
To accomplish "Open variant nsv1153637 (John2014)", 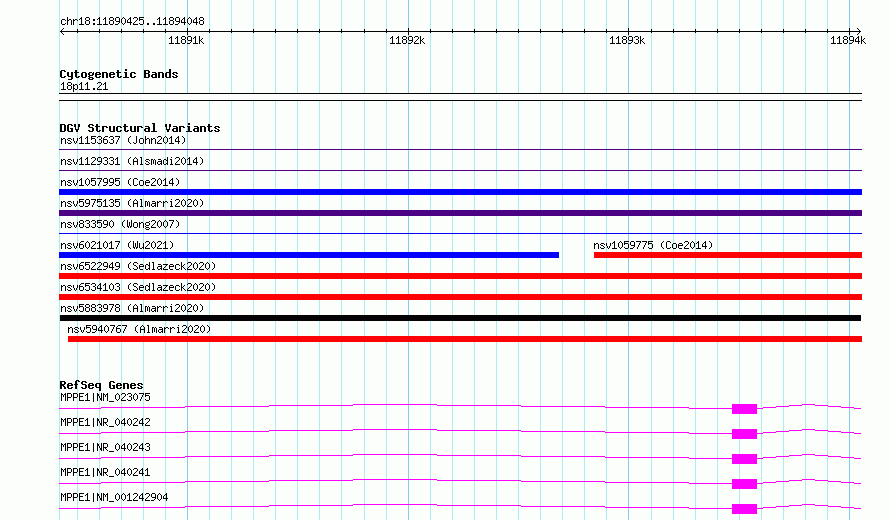I will click(123, 140).
